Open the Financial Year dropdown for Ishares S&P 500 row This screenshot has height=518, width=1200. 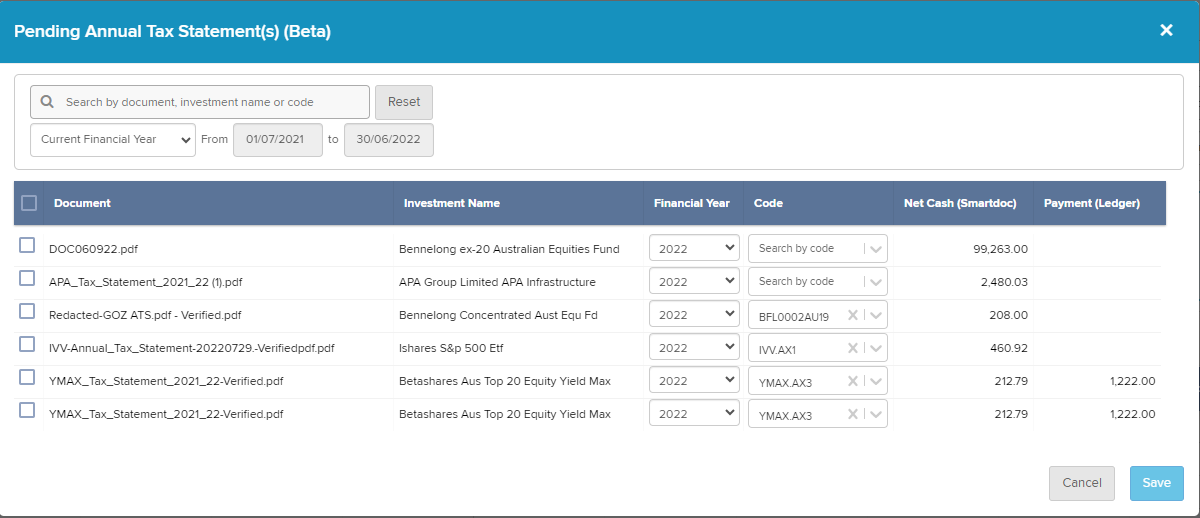coord(694,348)
